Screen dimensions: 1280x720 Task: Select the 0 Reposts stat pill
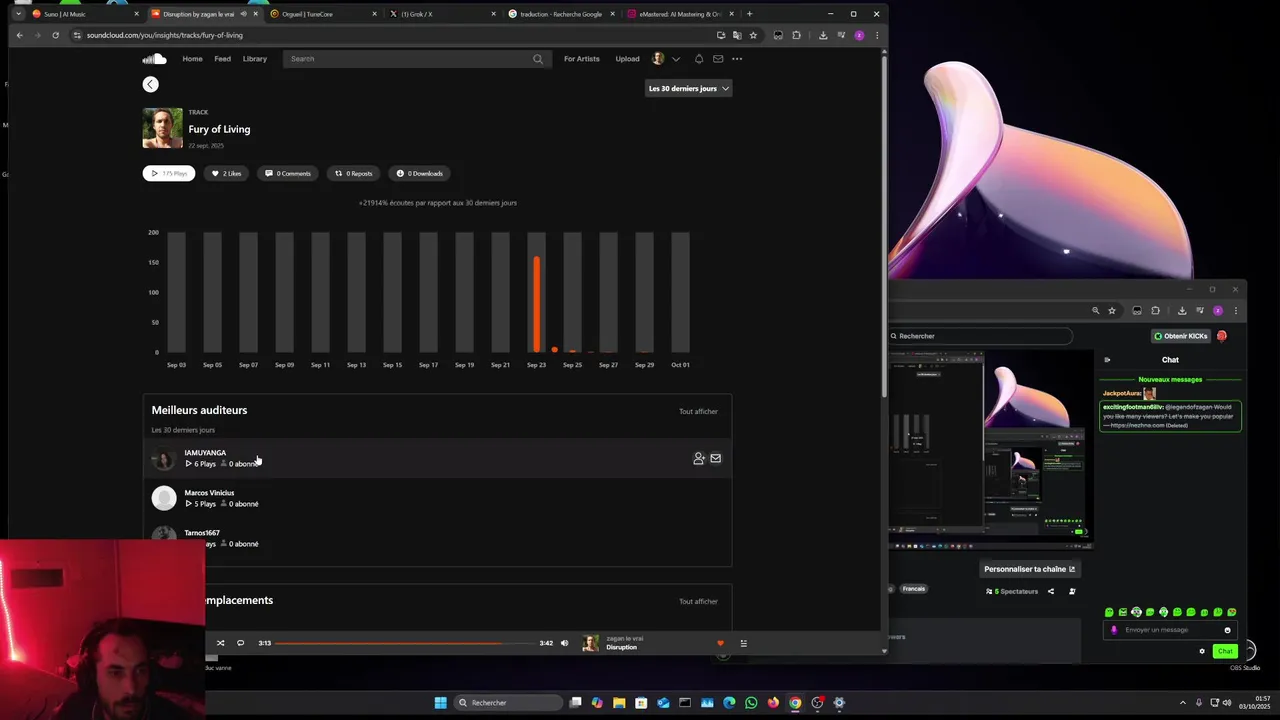point(353,173)
